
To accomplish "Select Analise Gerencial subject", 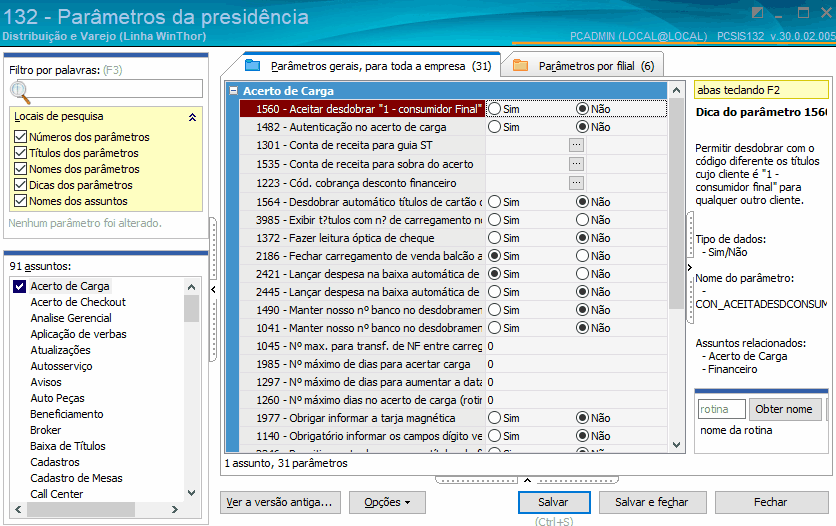I will (71, 318).
